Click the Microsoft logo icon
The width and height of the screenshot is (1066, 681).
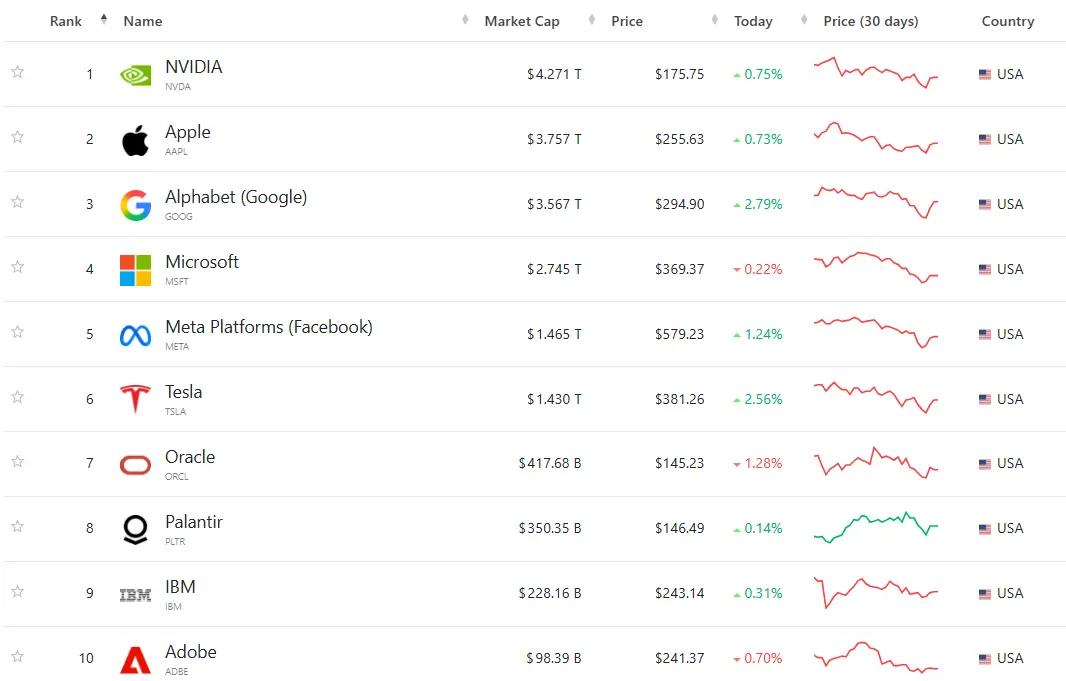135,270
